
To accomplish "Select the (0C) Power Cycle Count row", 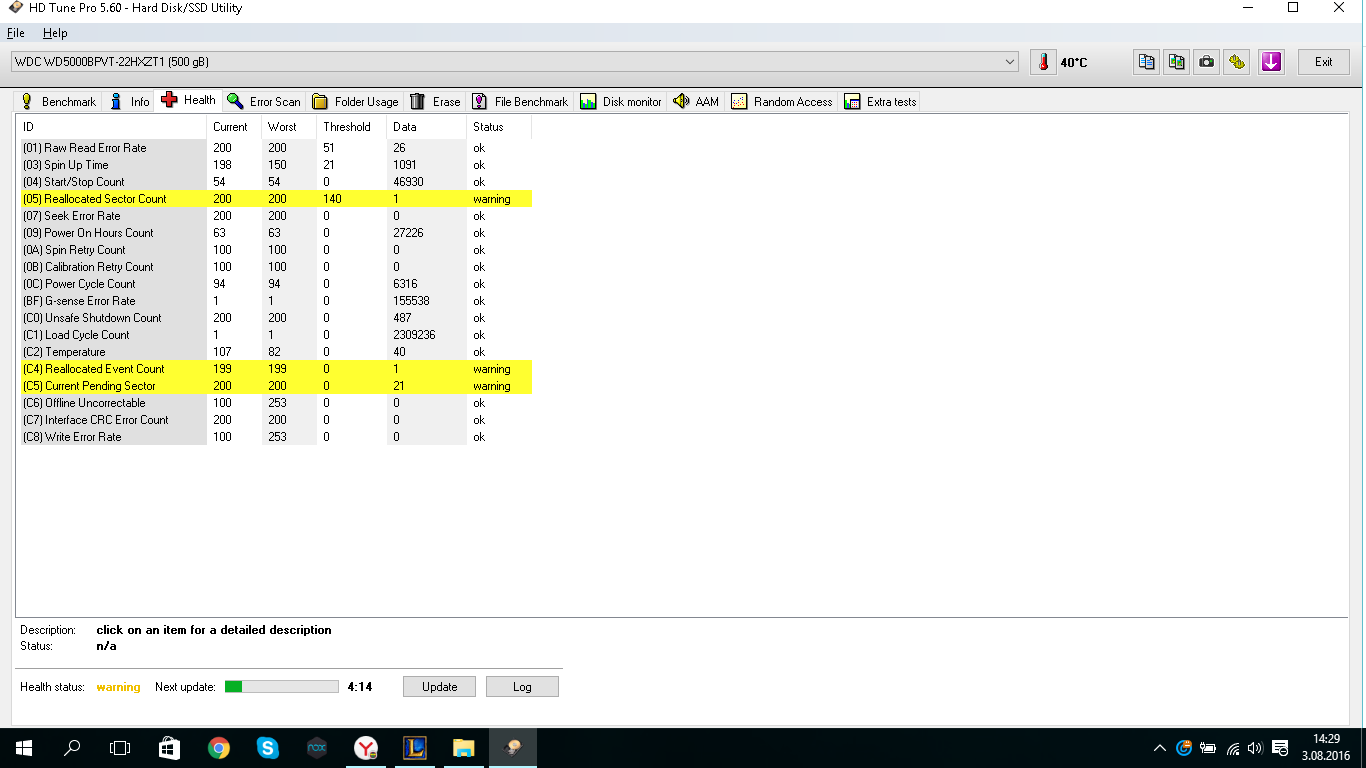I will (274, 284).
